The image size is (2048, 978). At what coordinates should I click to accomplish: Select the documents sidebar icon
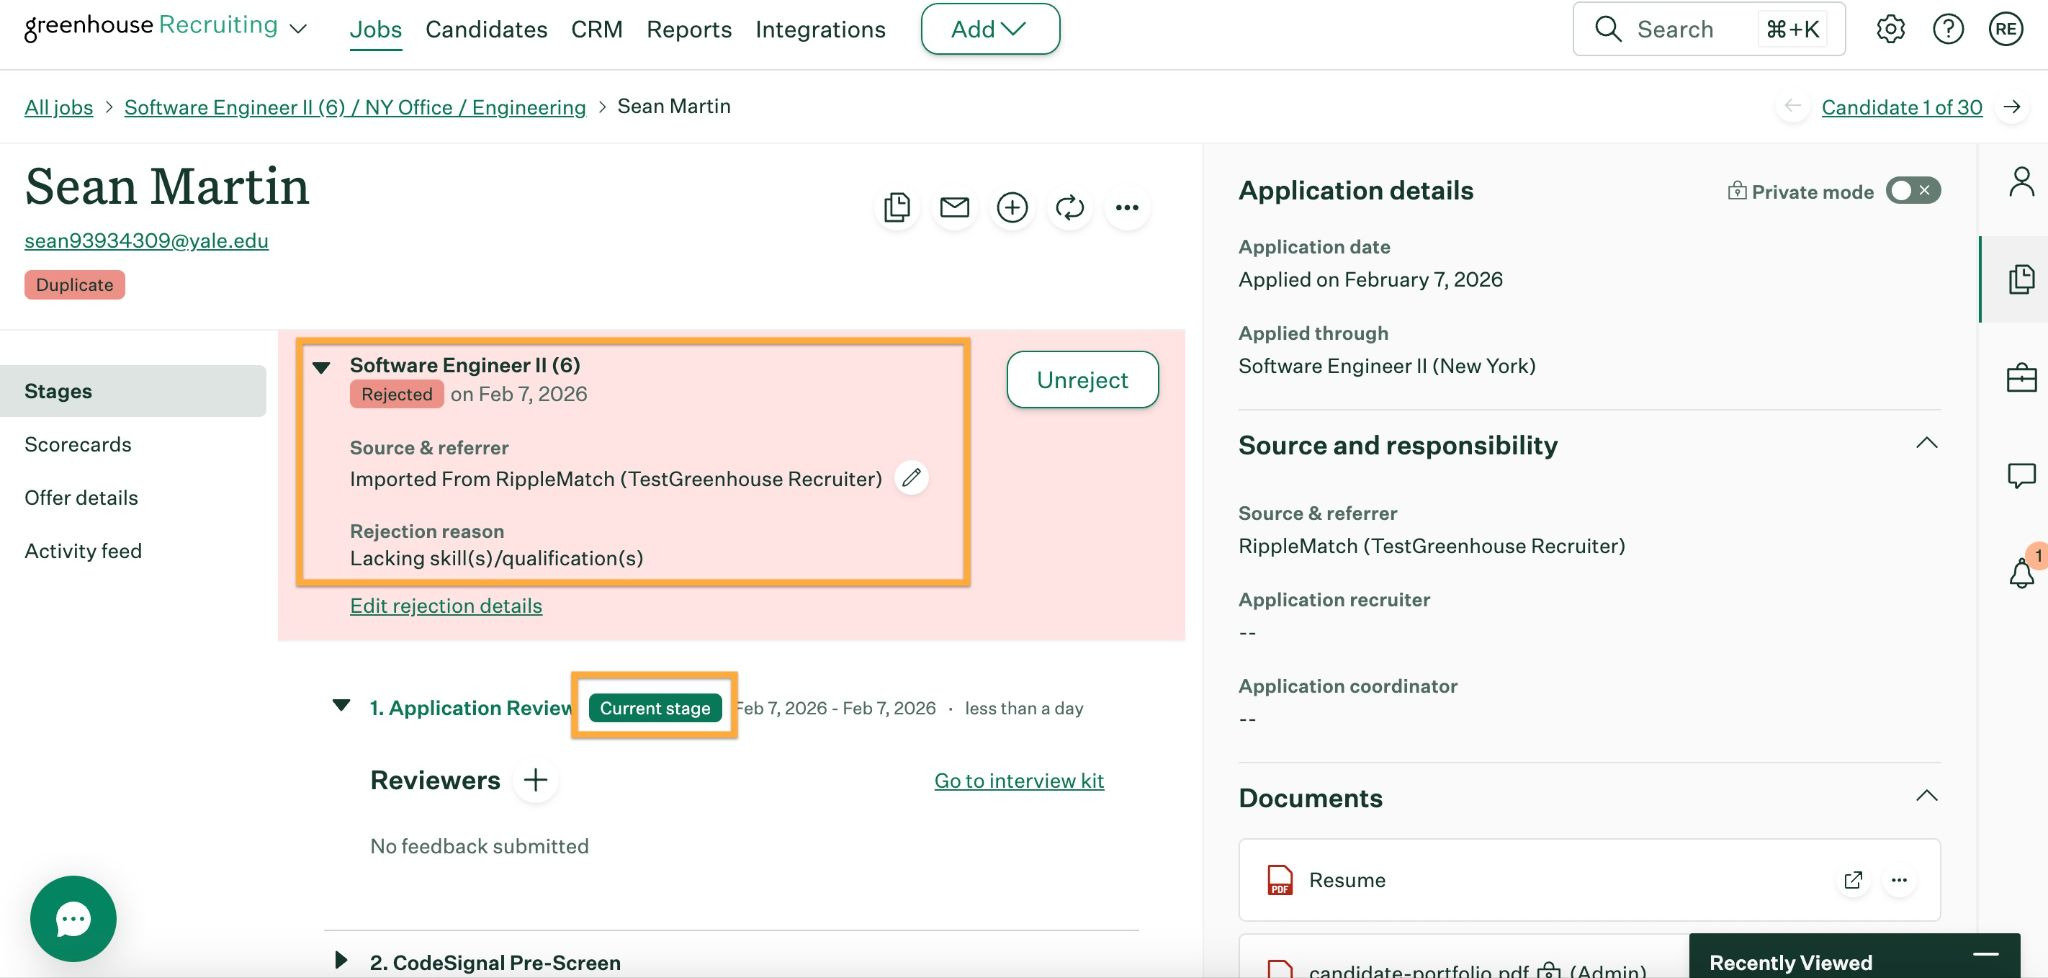pyautogui.click(x=2021, y=279)
